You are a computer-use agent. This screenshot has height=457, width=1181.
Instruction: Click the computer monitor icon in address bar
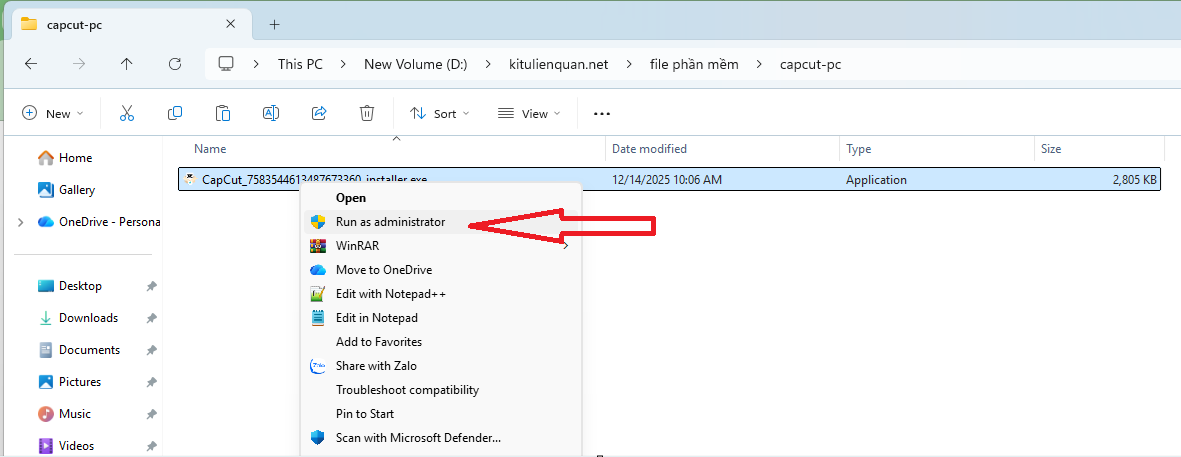coord(225,64)
